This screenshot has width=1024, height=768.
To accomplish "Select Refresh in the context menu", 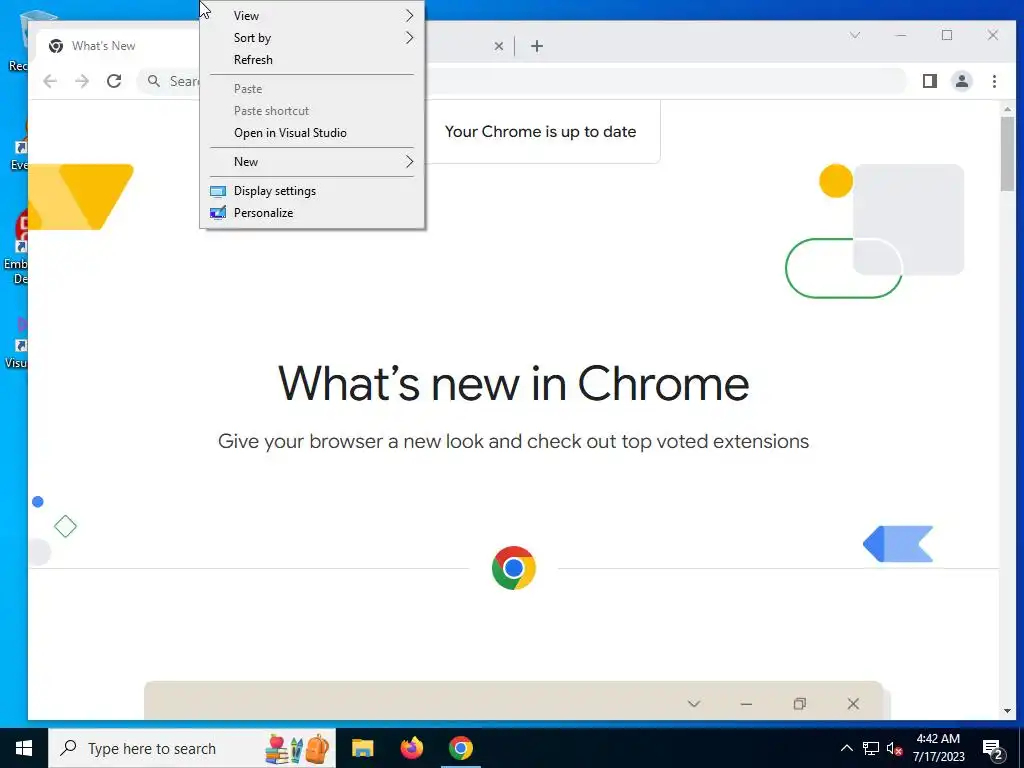I will point(312,60).
